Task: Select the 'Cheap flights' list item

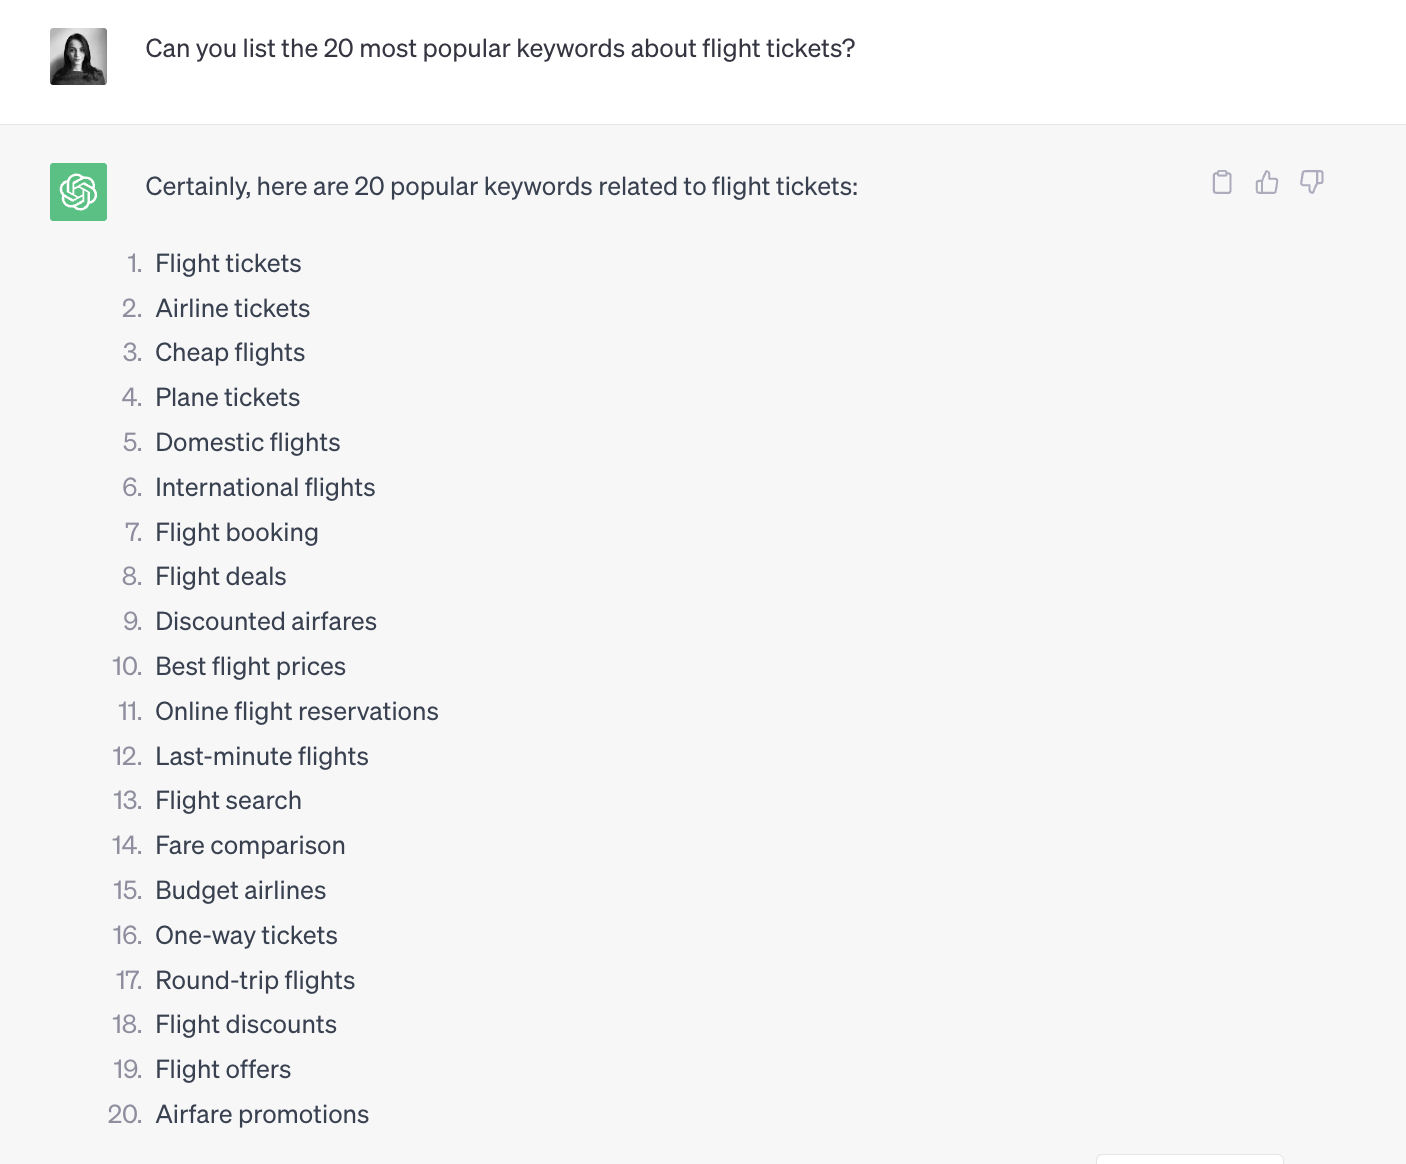Action: 230,353
